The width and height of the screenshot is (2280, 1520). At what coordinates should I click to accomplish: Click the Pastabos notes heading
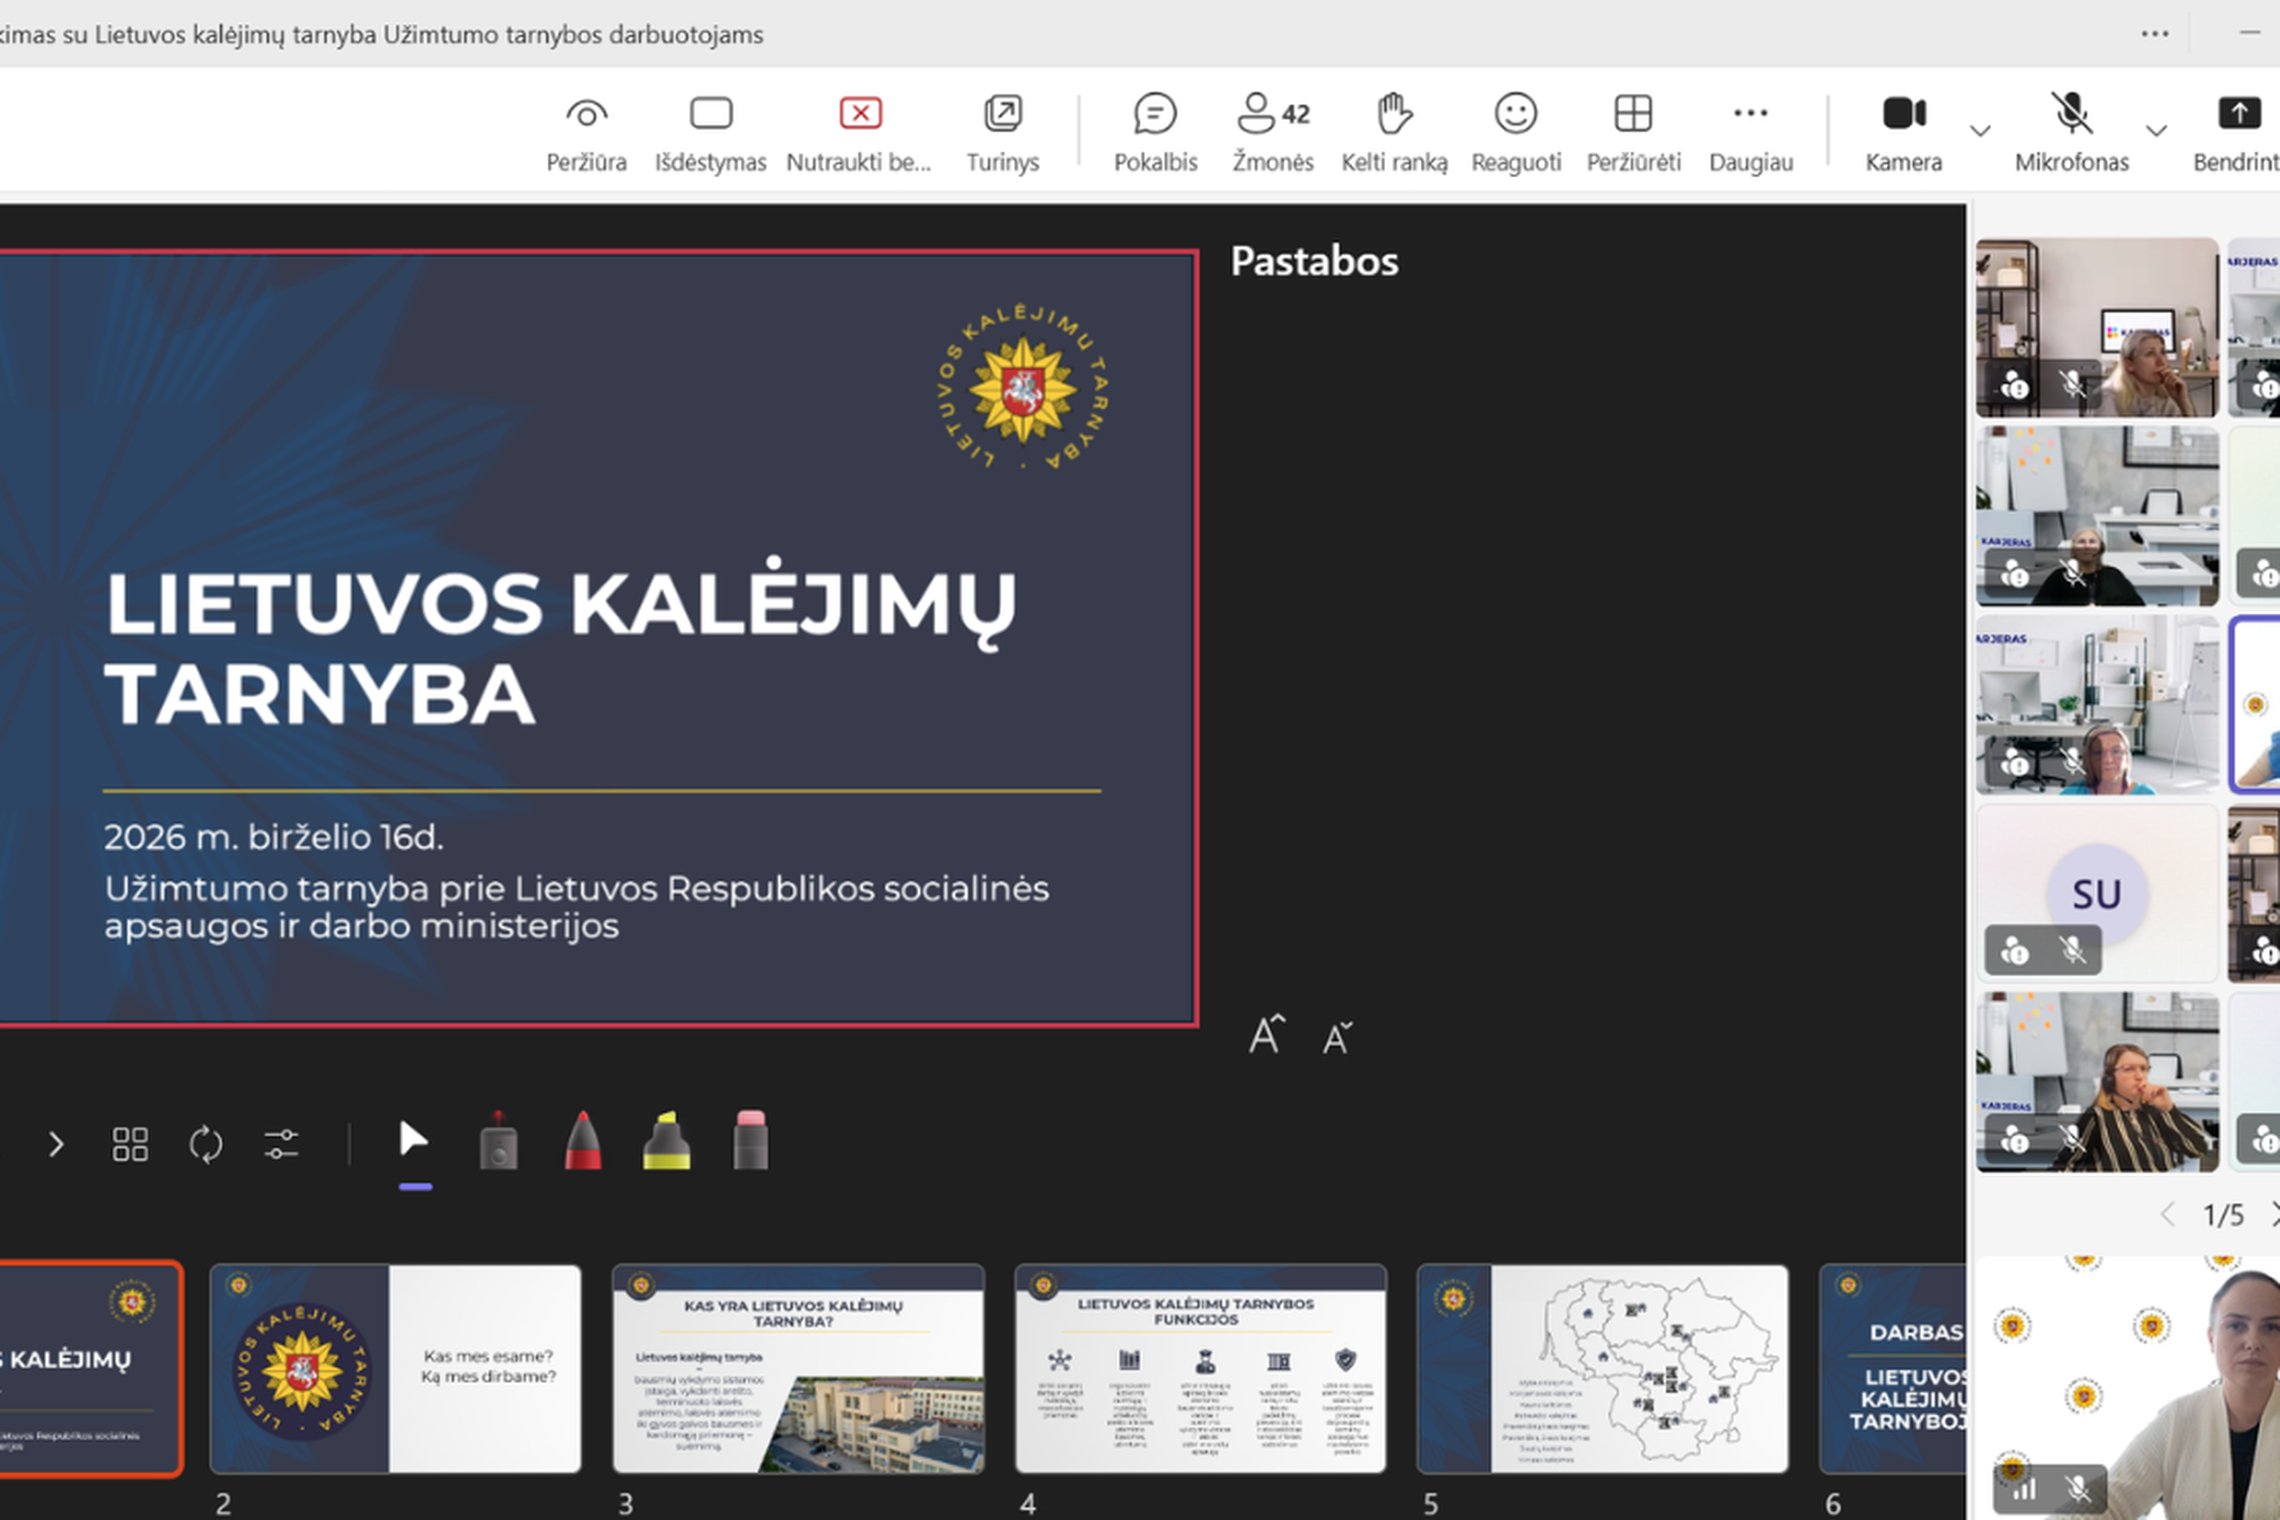coord(1314,261)
